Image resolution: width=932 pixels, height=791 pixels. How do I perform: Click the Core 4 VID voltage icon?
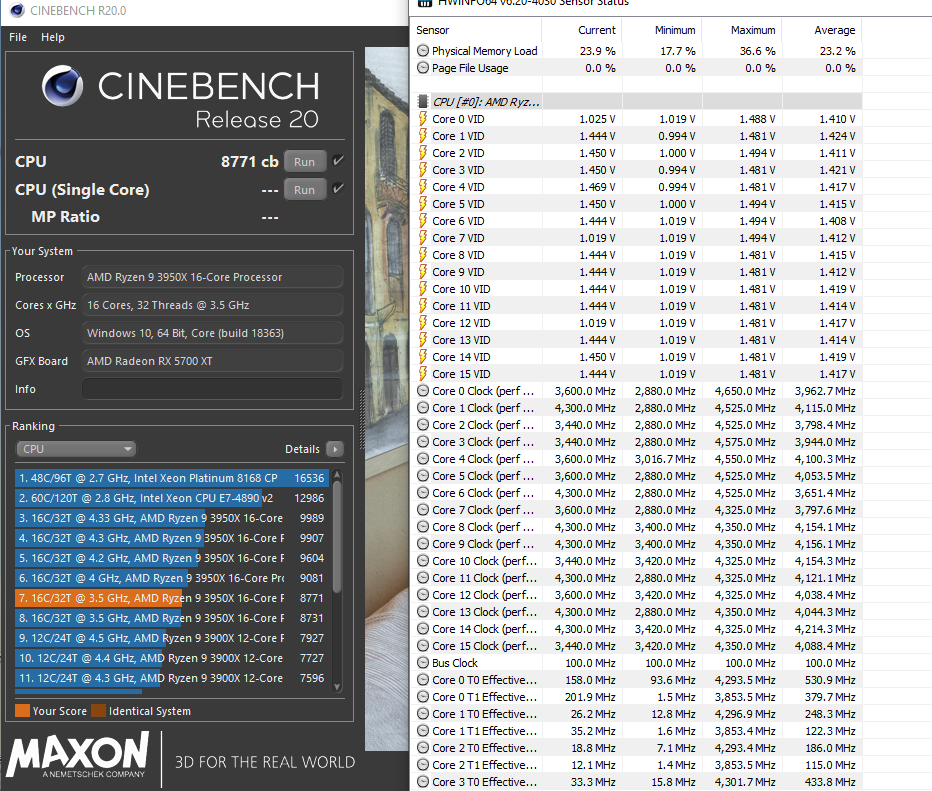(423, 187)
